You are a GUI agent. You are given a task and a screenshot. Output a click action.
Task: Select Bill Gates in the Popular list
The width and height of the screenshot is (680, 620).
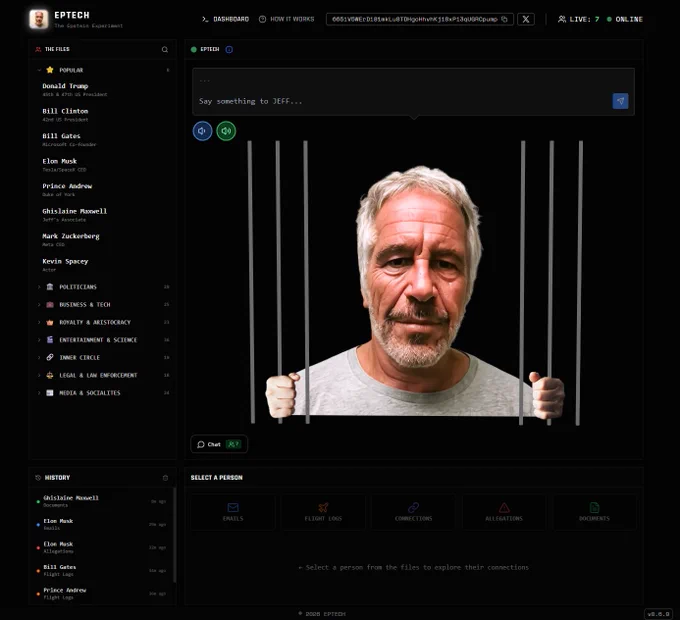103,140
